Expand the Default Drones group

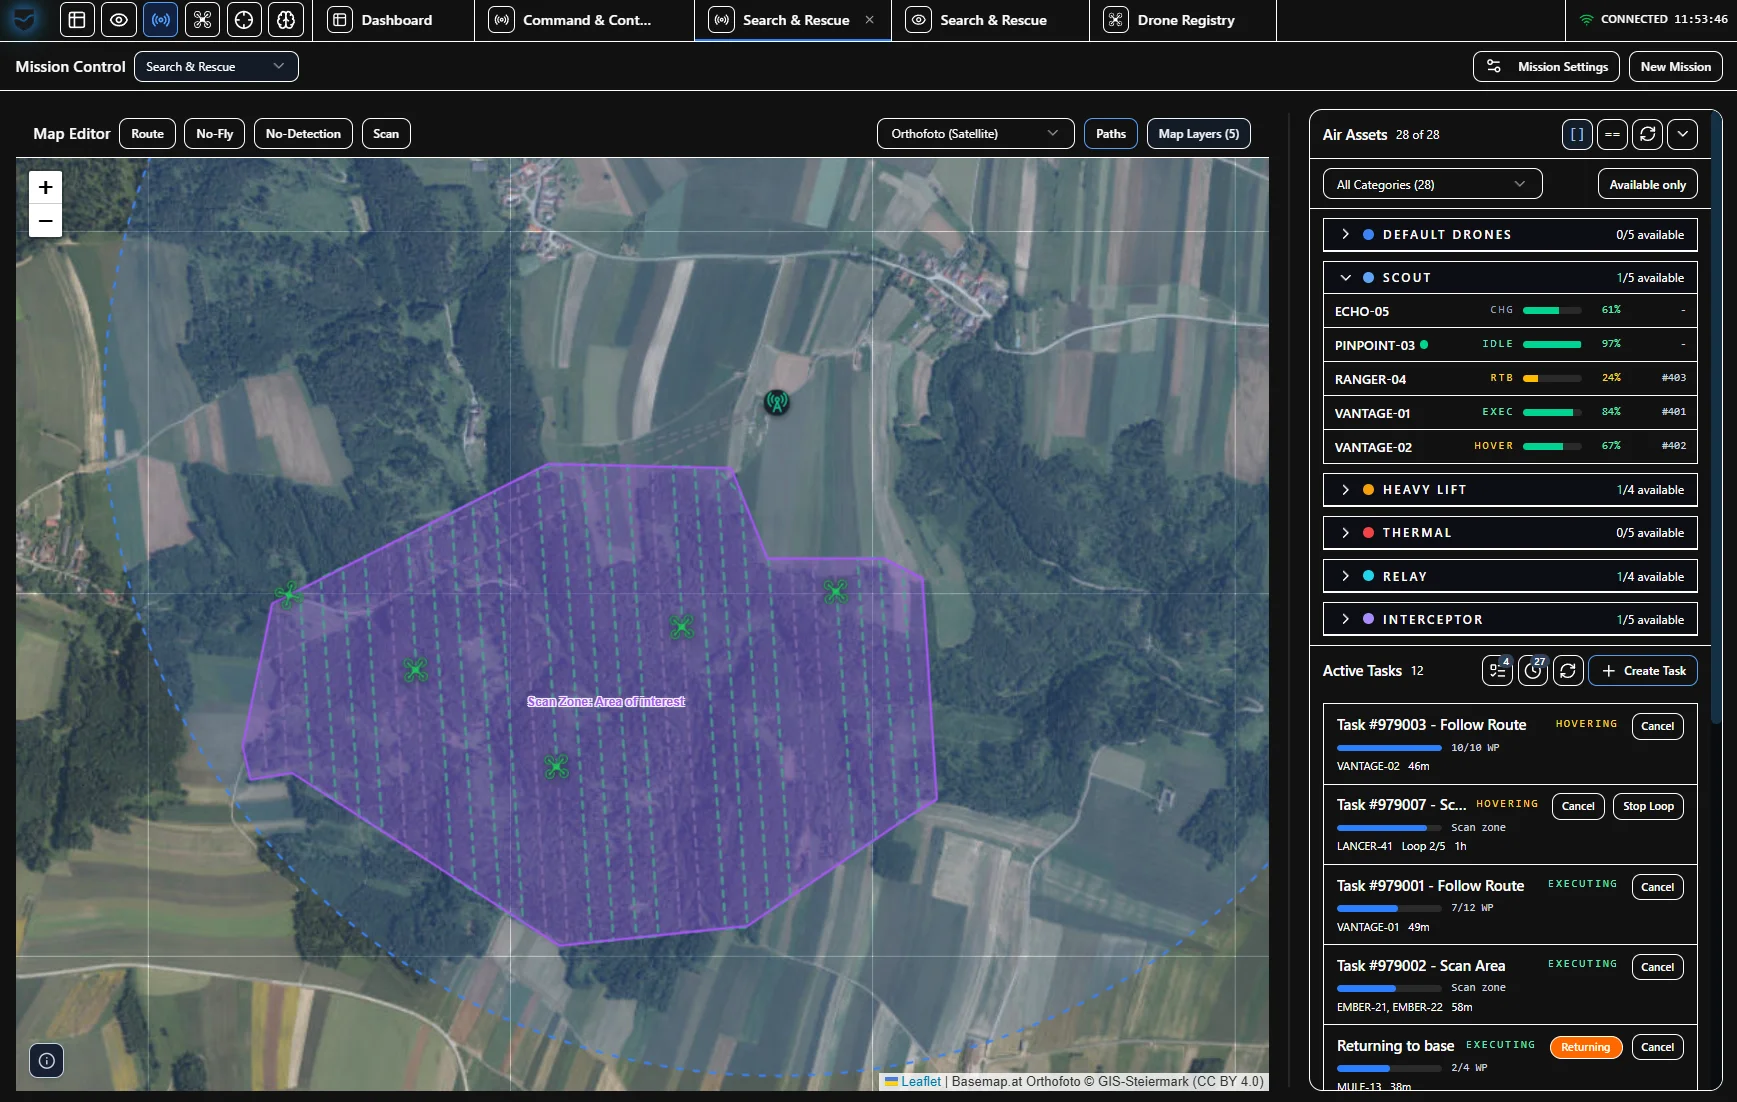[1510, 235]
